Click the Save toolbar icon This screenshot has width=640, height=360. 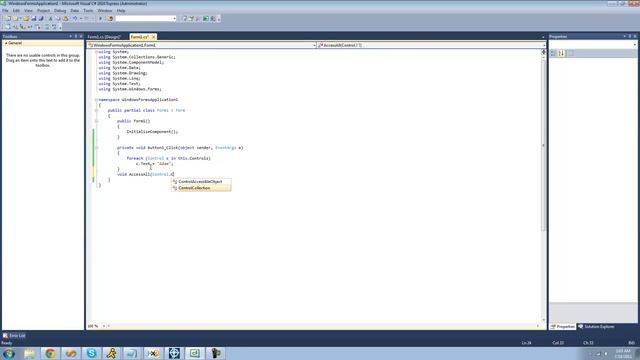point(34,18)
